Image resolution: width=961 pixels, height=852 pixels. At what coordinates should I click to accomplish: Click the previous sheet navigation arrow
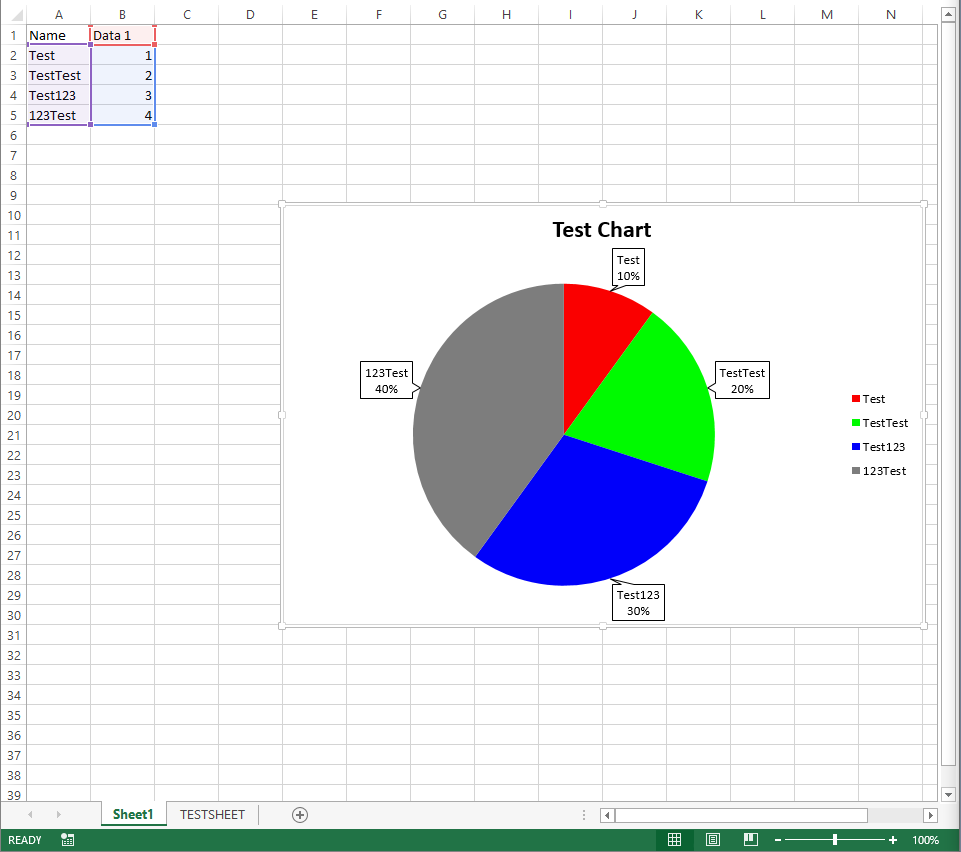(30, 815)
